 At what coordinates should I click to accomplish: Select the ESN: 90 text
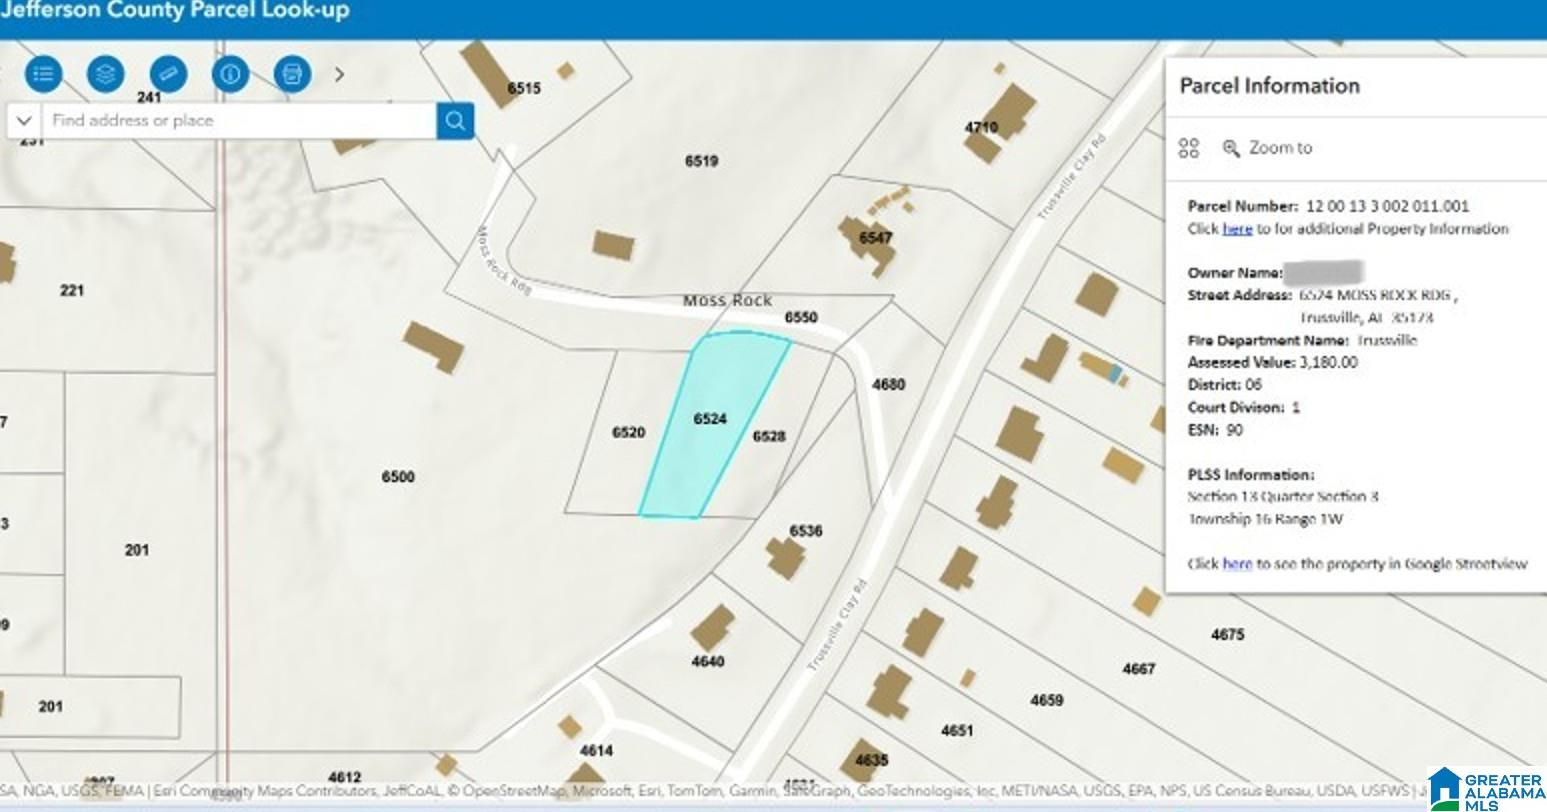pos(1215,430)
